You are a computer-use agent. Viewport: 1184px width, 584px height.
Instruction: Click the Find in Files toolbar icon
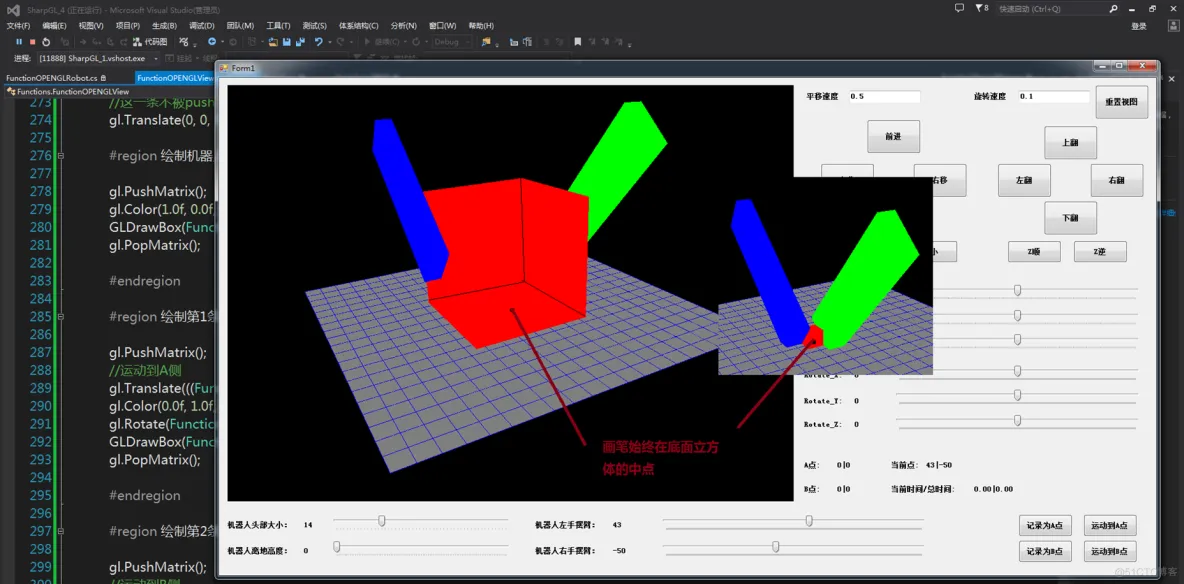[x=486, y=42]
